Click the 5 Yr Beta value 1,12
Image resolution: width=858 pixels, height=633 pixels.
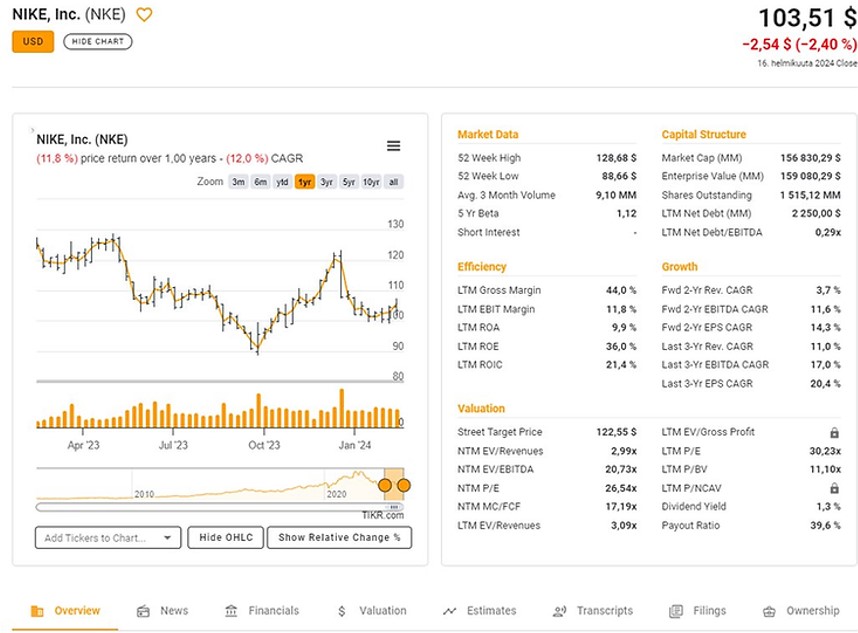pos(627,213)
